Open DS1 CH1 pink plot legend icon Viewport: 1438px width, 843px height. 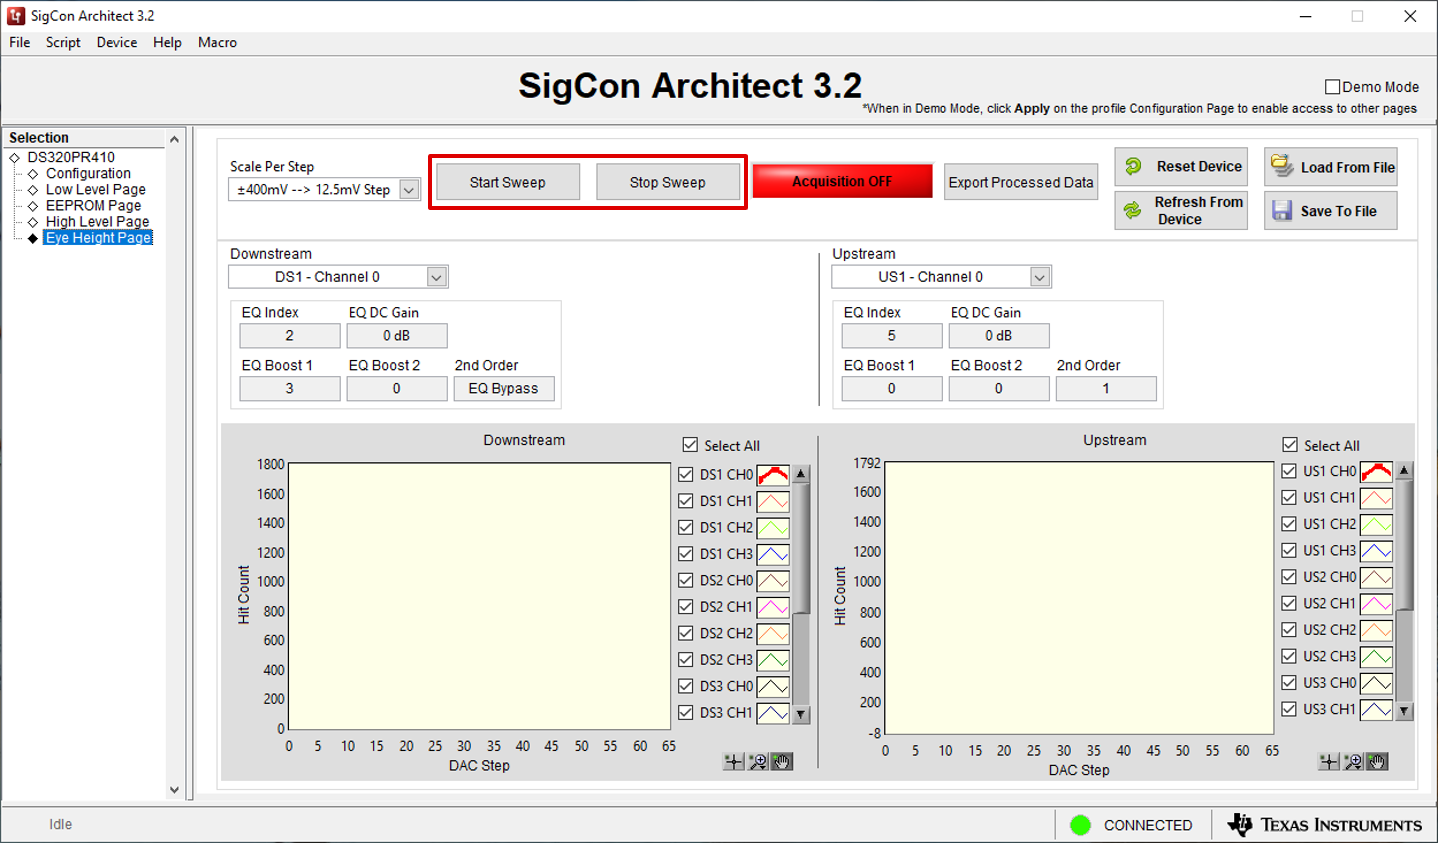pos(773,501)
